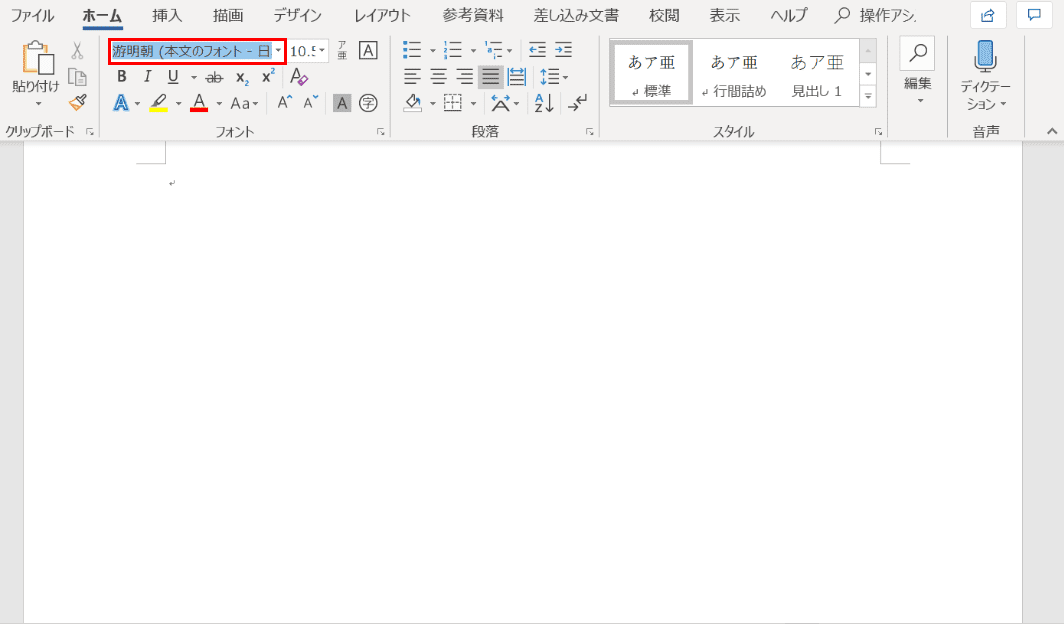Expand highlight color dropdown arrow
Viewport: 1064px width, 624px height.
pyautogui.click(x=178, y=104)
